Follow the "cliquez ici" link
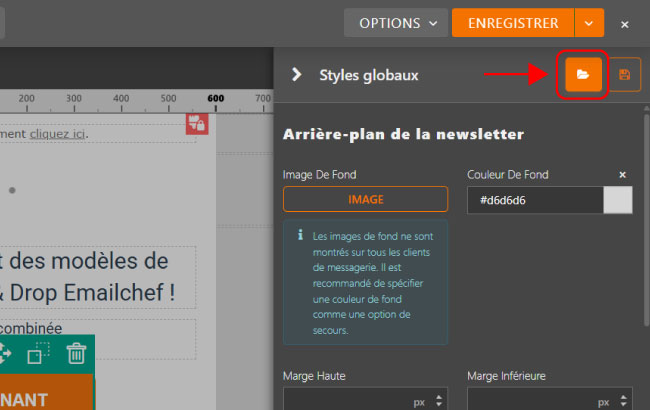 (57, 133)
